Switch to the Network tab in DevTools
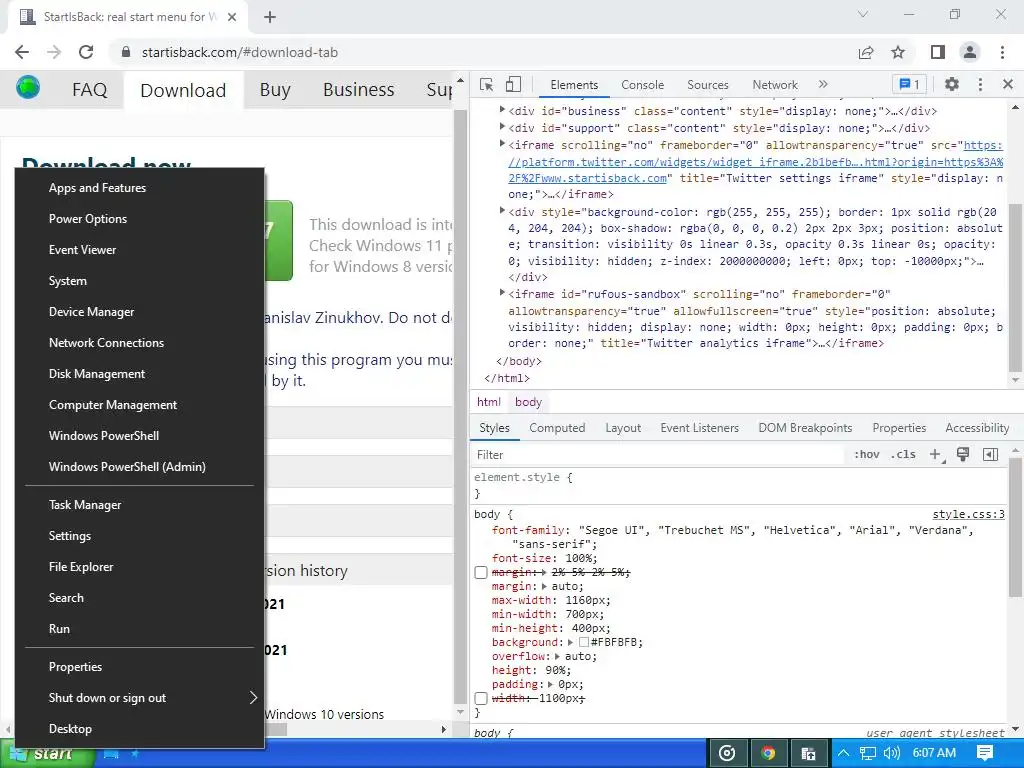 pos(775,85)
